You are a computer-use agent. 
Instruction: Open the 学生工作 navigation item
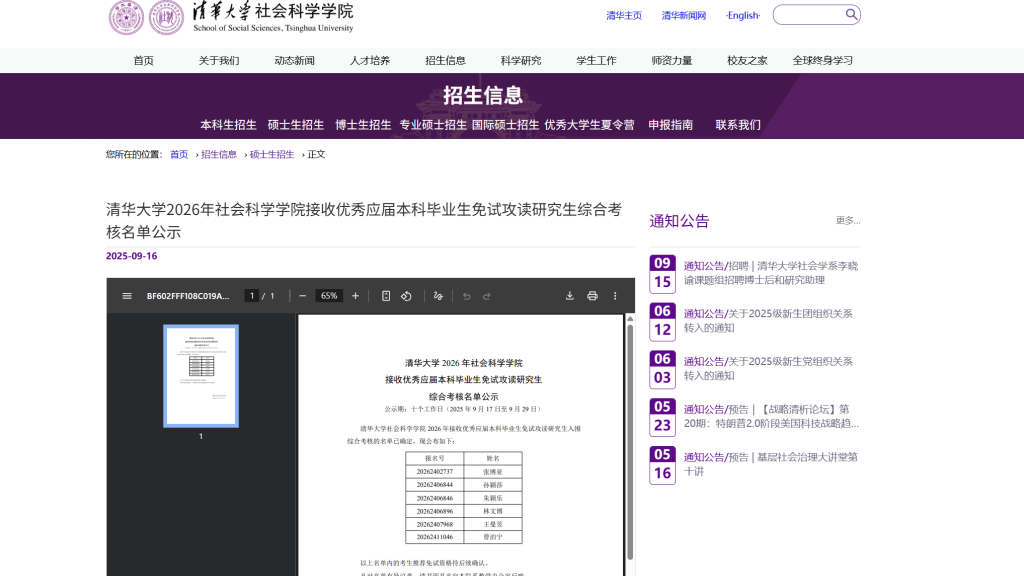coord(596,61)
